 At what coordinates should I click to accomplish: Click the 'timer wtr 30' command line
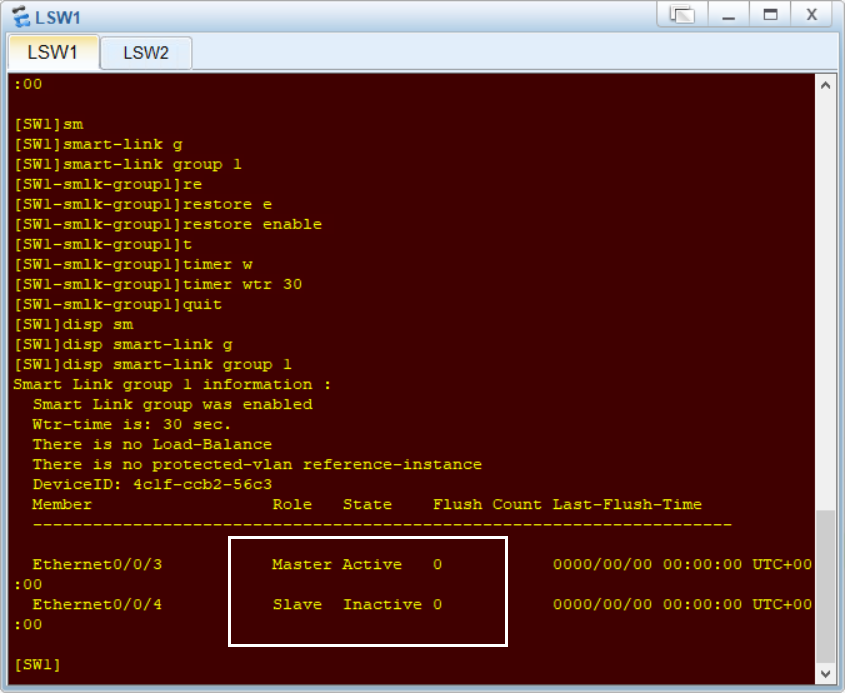click(x=158, y=284)
